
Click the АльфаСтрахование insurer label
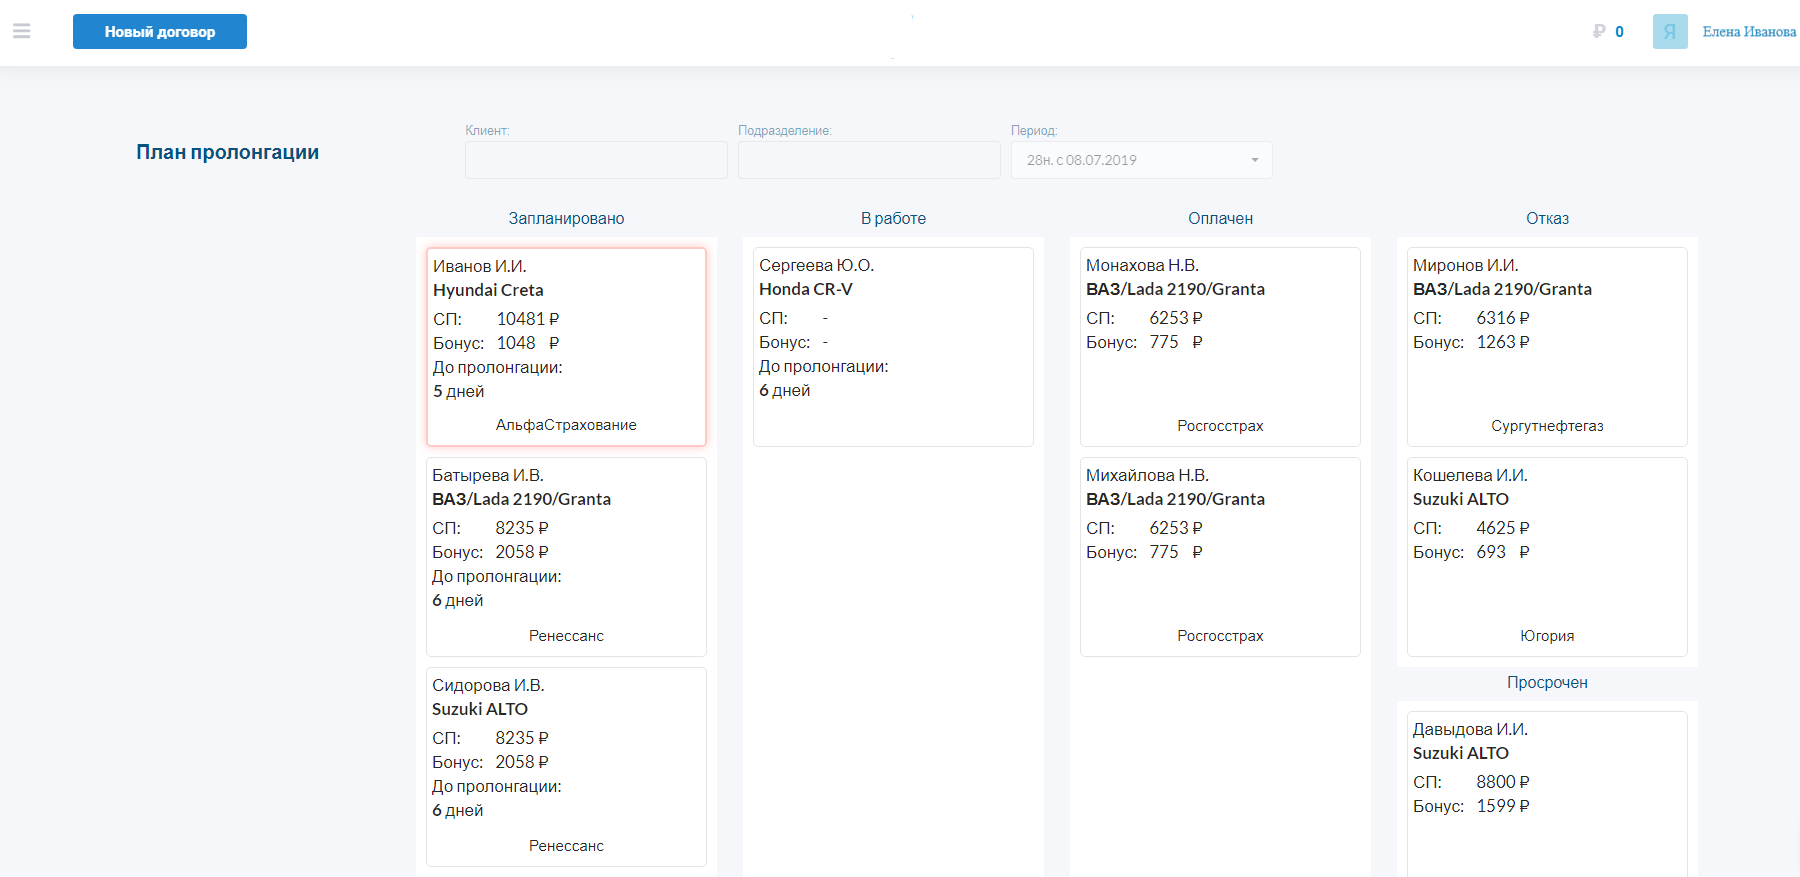click(566, 425)
